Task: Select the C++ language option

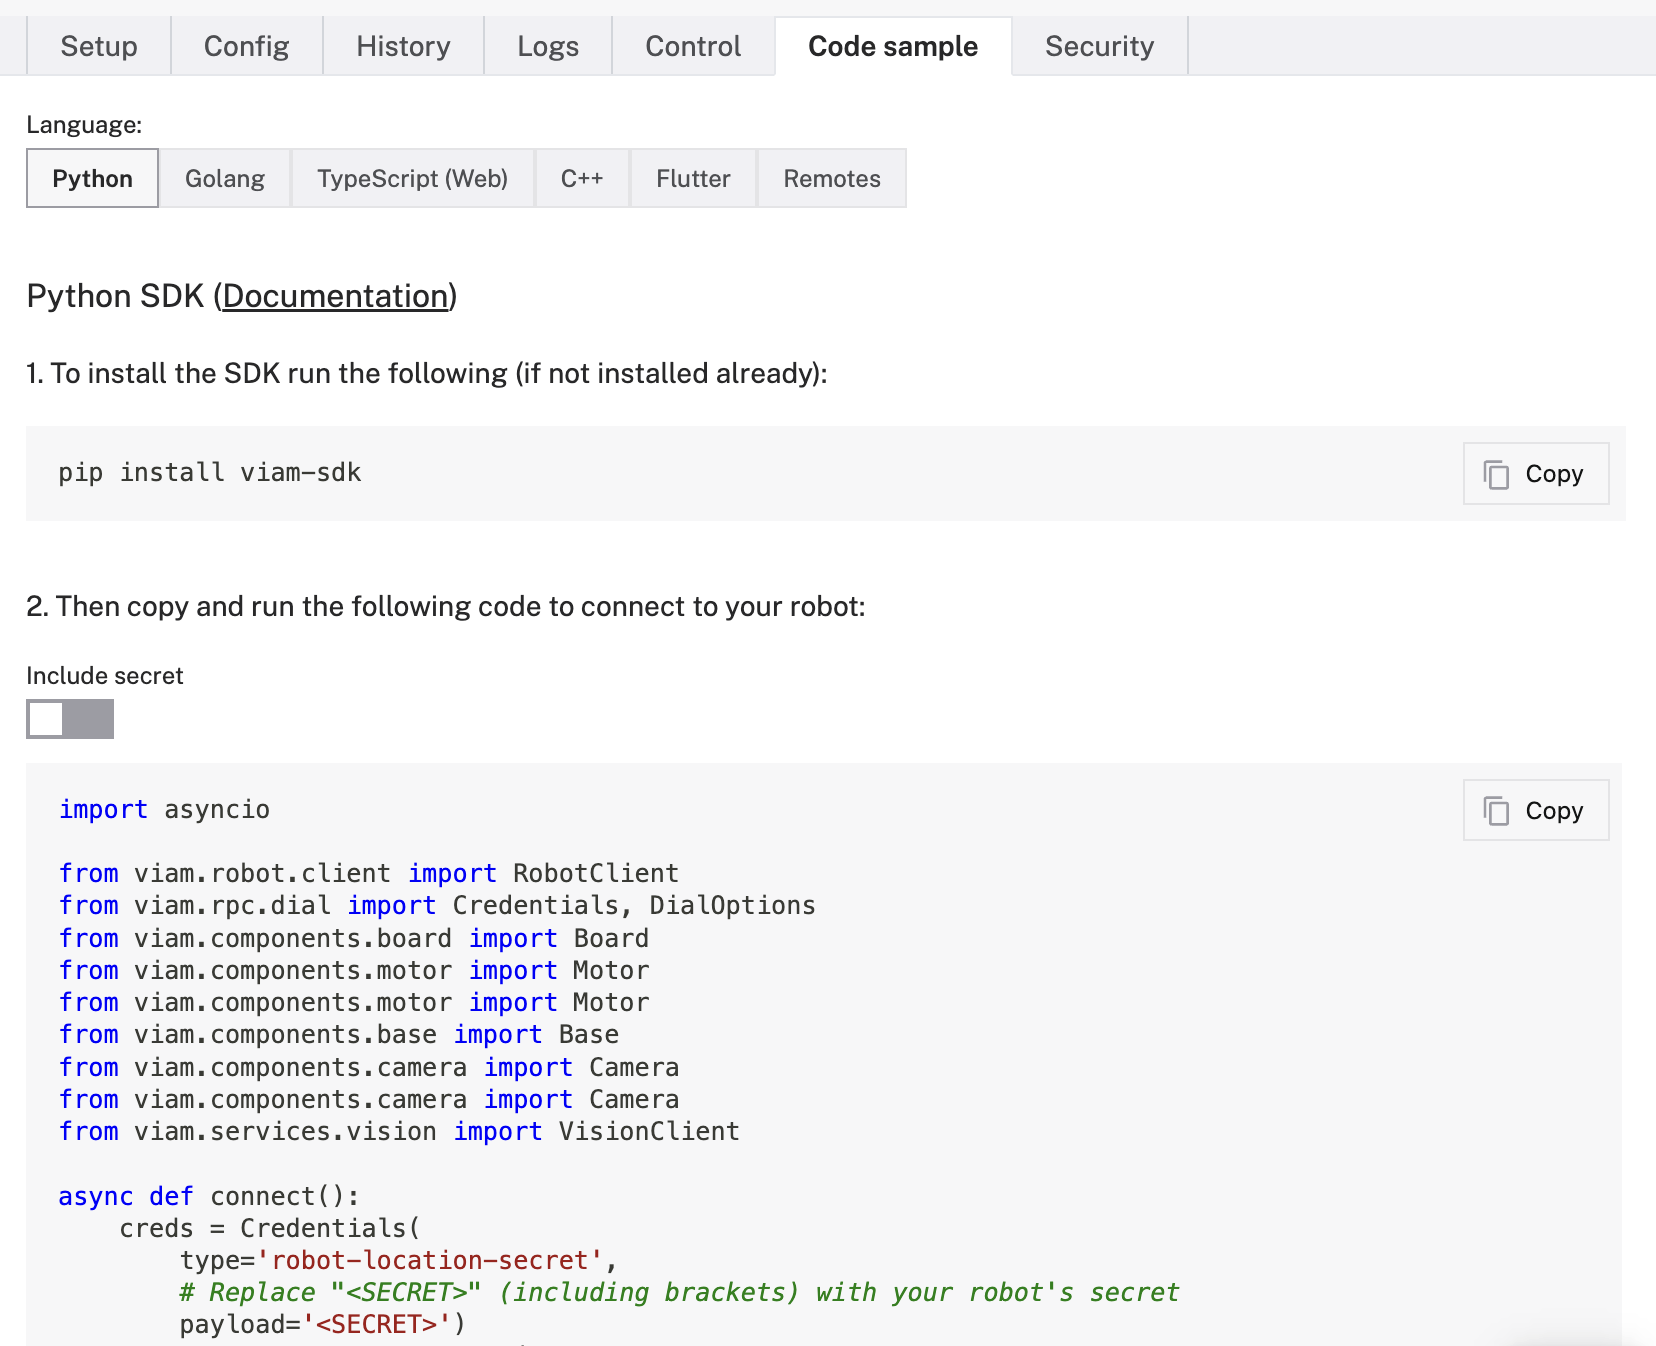Action: [x=582, y=178]
